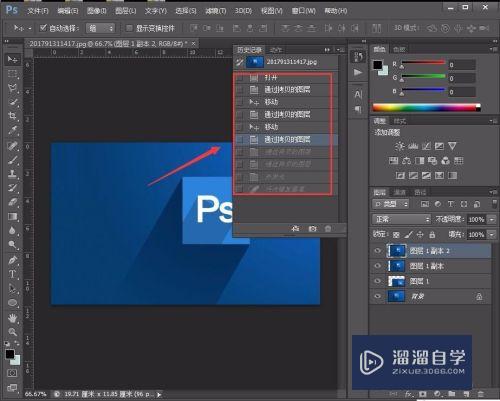This screenshot has height=401, width=500.
Task: Select the Pen tool
Action: click(x=12, y=260)
